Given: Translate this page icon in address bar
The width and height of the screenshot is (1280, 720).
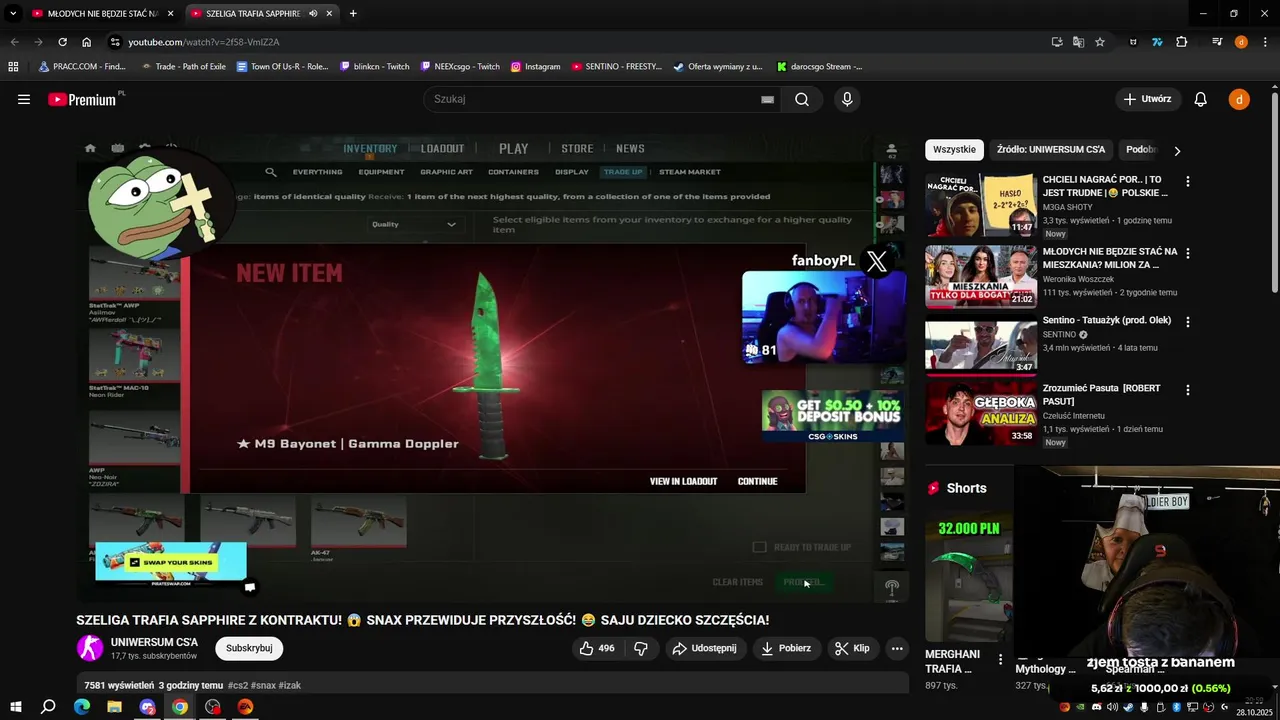Looking at the screenshot, I should pos(1078,42).
